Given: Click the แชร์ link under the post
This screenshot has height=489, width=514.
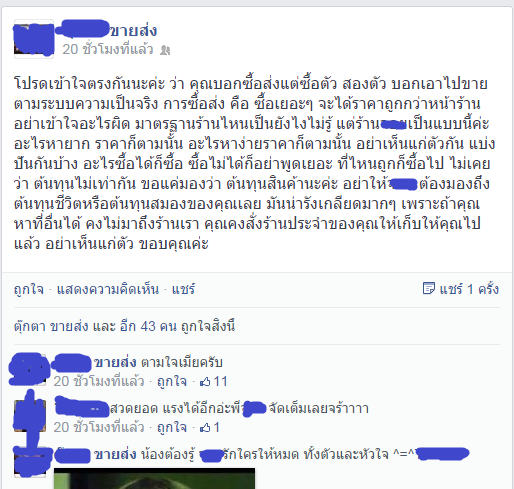Looking at the screenshot, I should (x=183, y=289).
